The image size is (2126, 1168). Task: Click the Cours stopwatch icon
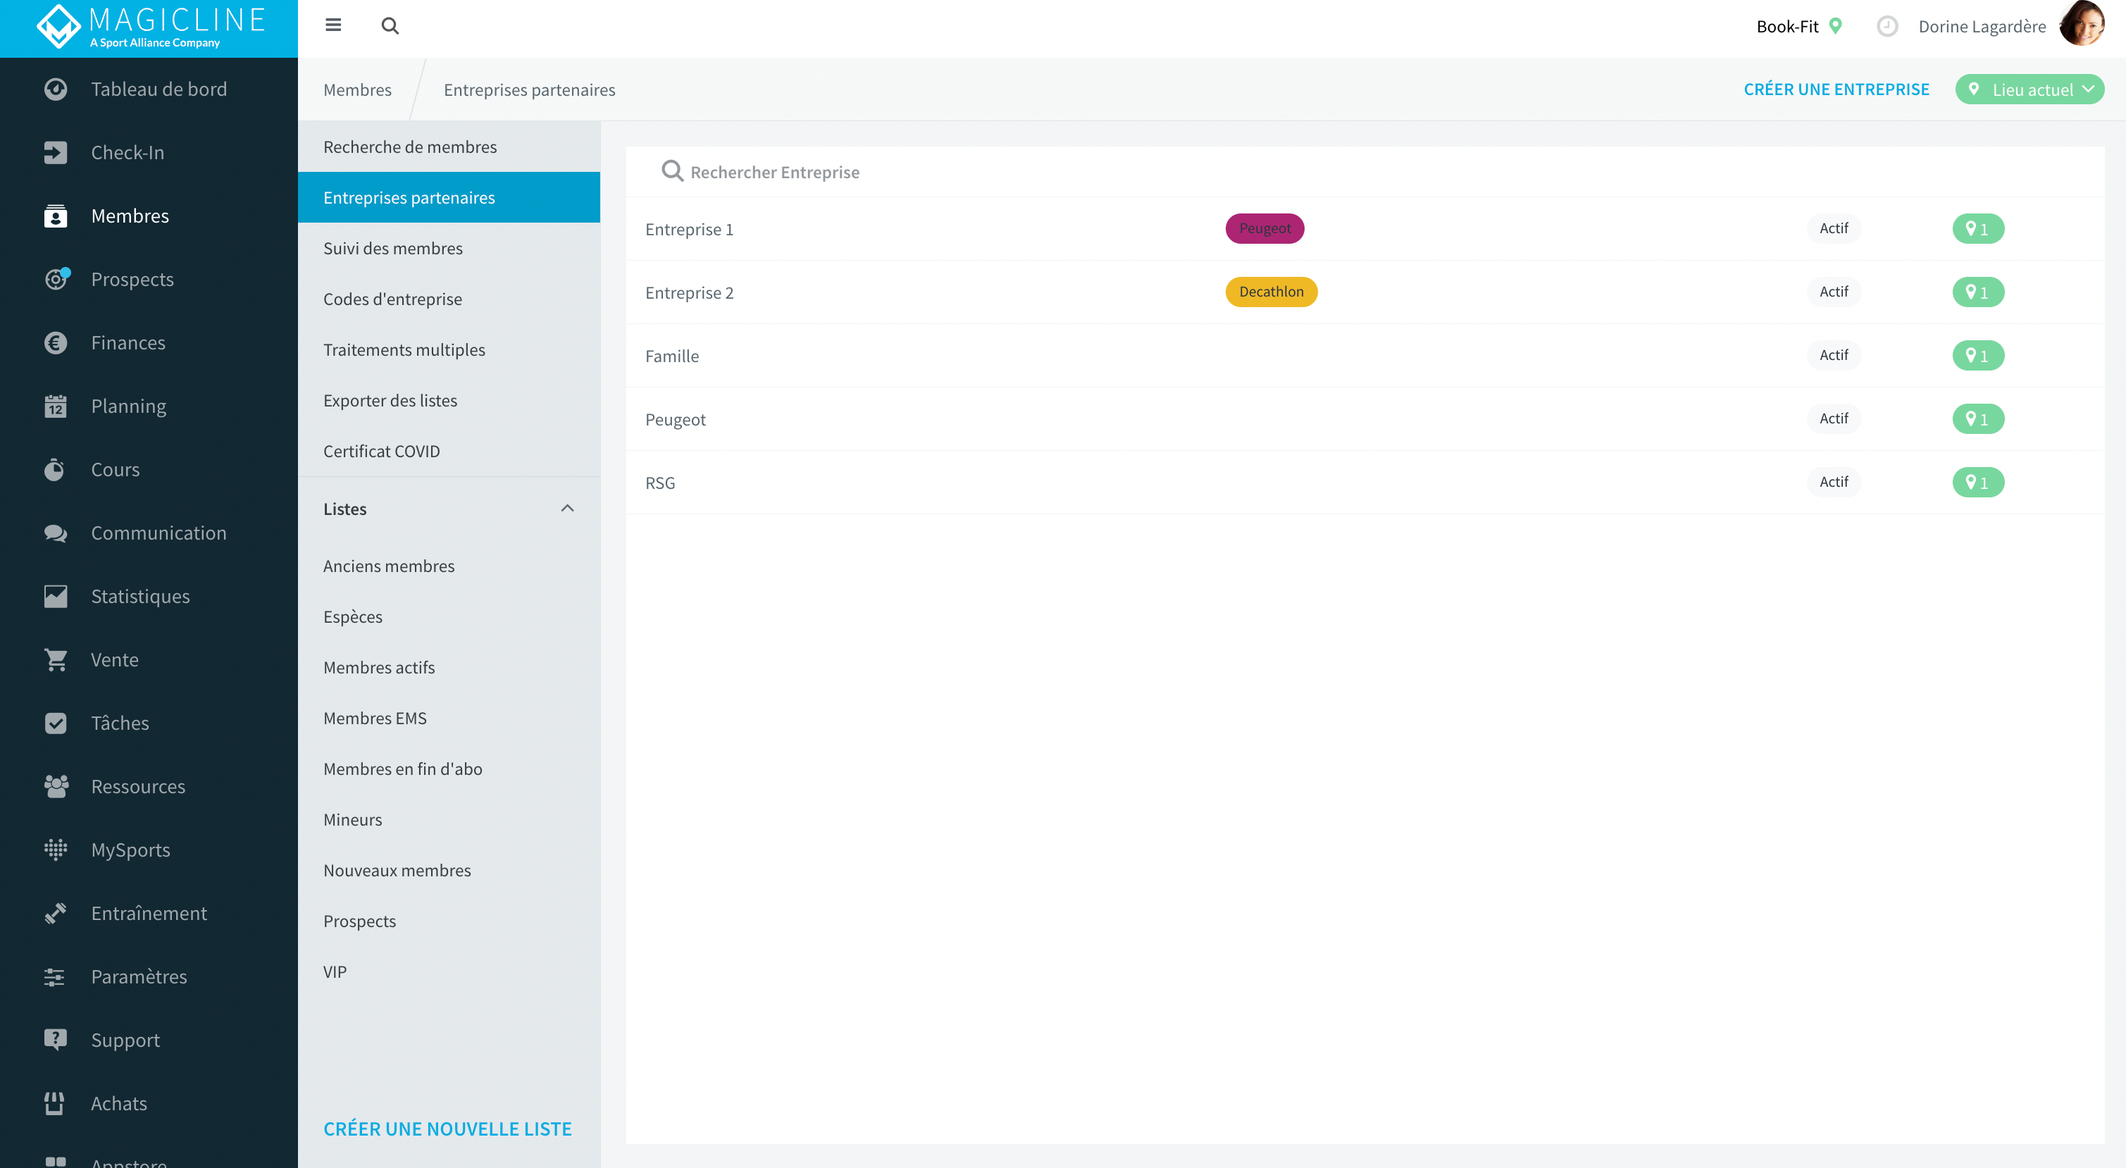click(x=56, y=469)
